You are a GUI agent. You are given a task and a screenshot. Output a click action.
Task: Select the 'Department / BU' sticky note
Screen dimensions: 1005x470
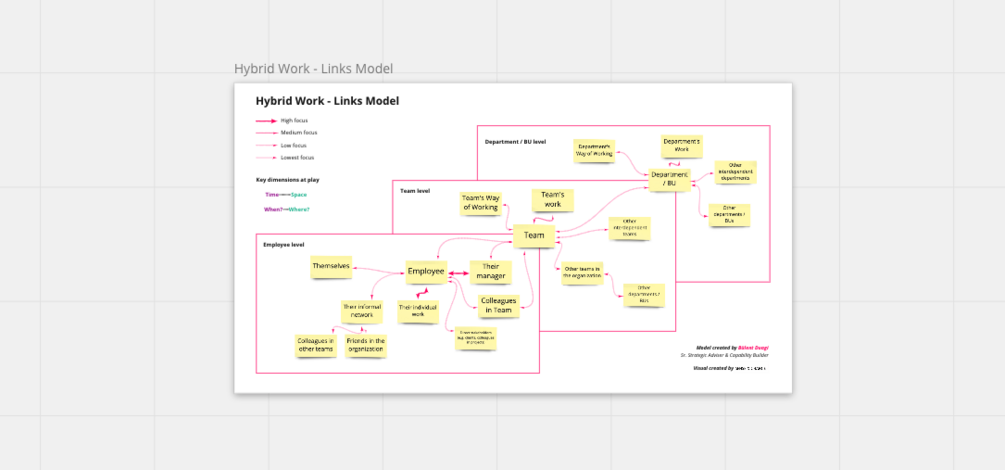tap(670, 180)
